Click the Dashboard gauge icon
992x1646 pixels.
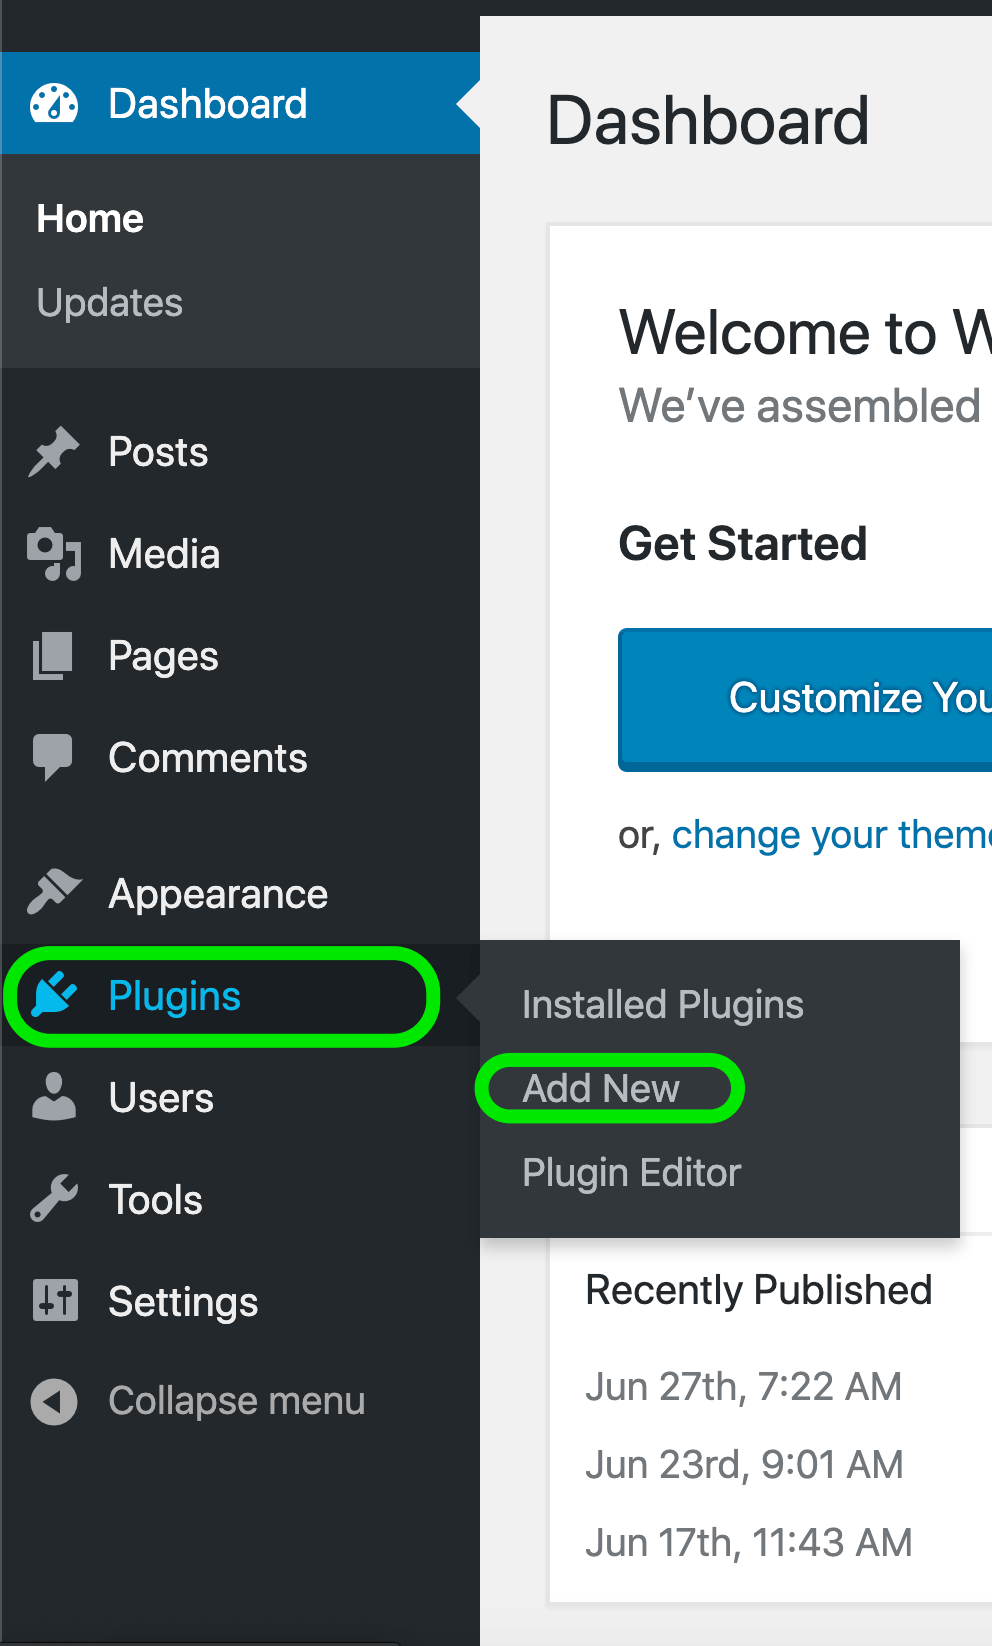(54, 104)
